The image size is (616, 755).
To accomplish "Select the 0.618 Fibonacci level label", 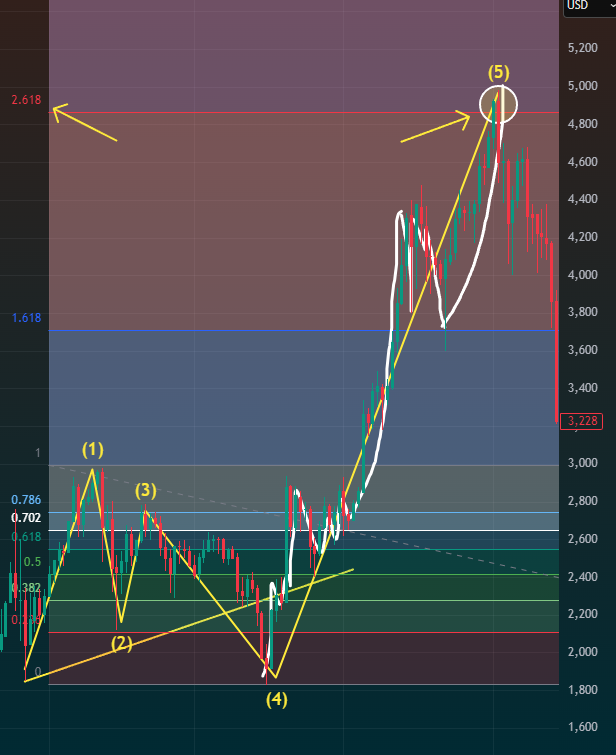I will click(x=26, y=536).
